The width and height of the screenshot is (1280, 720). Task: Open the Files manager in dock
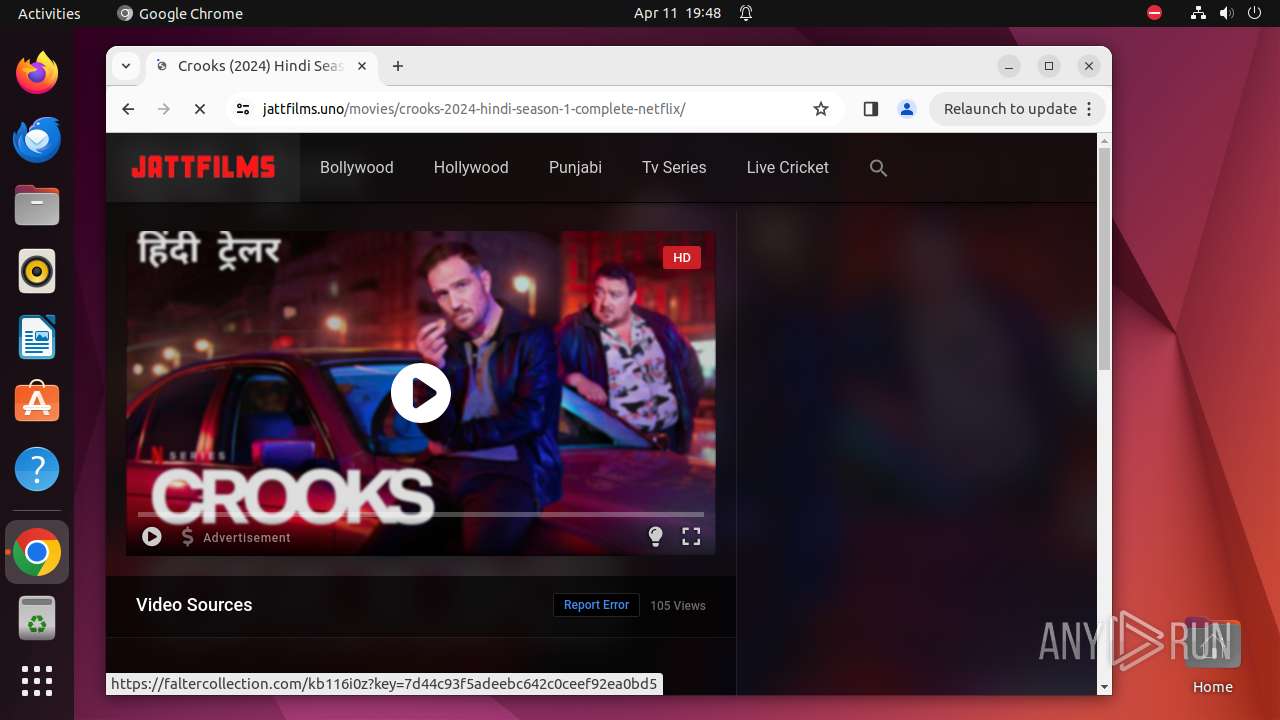click(37, 205)
